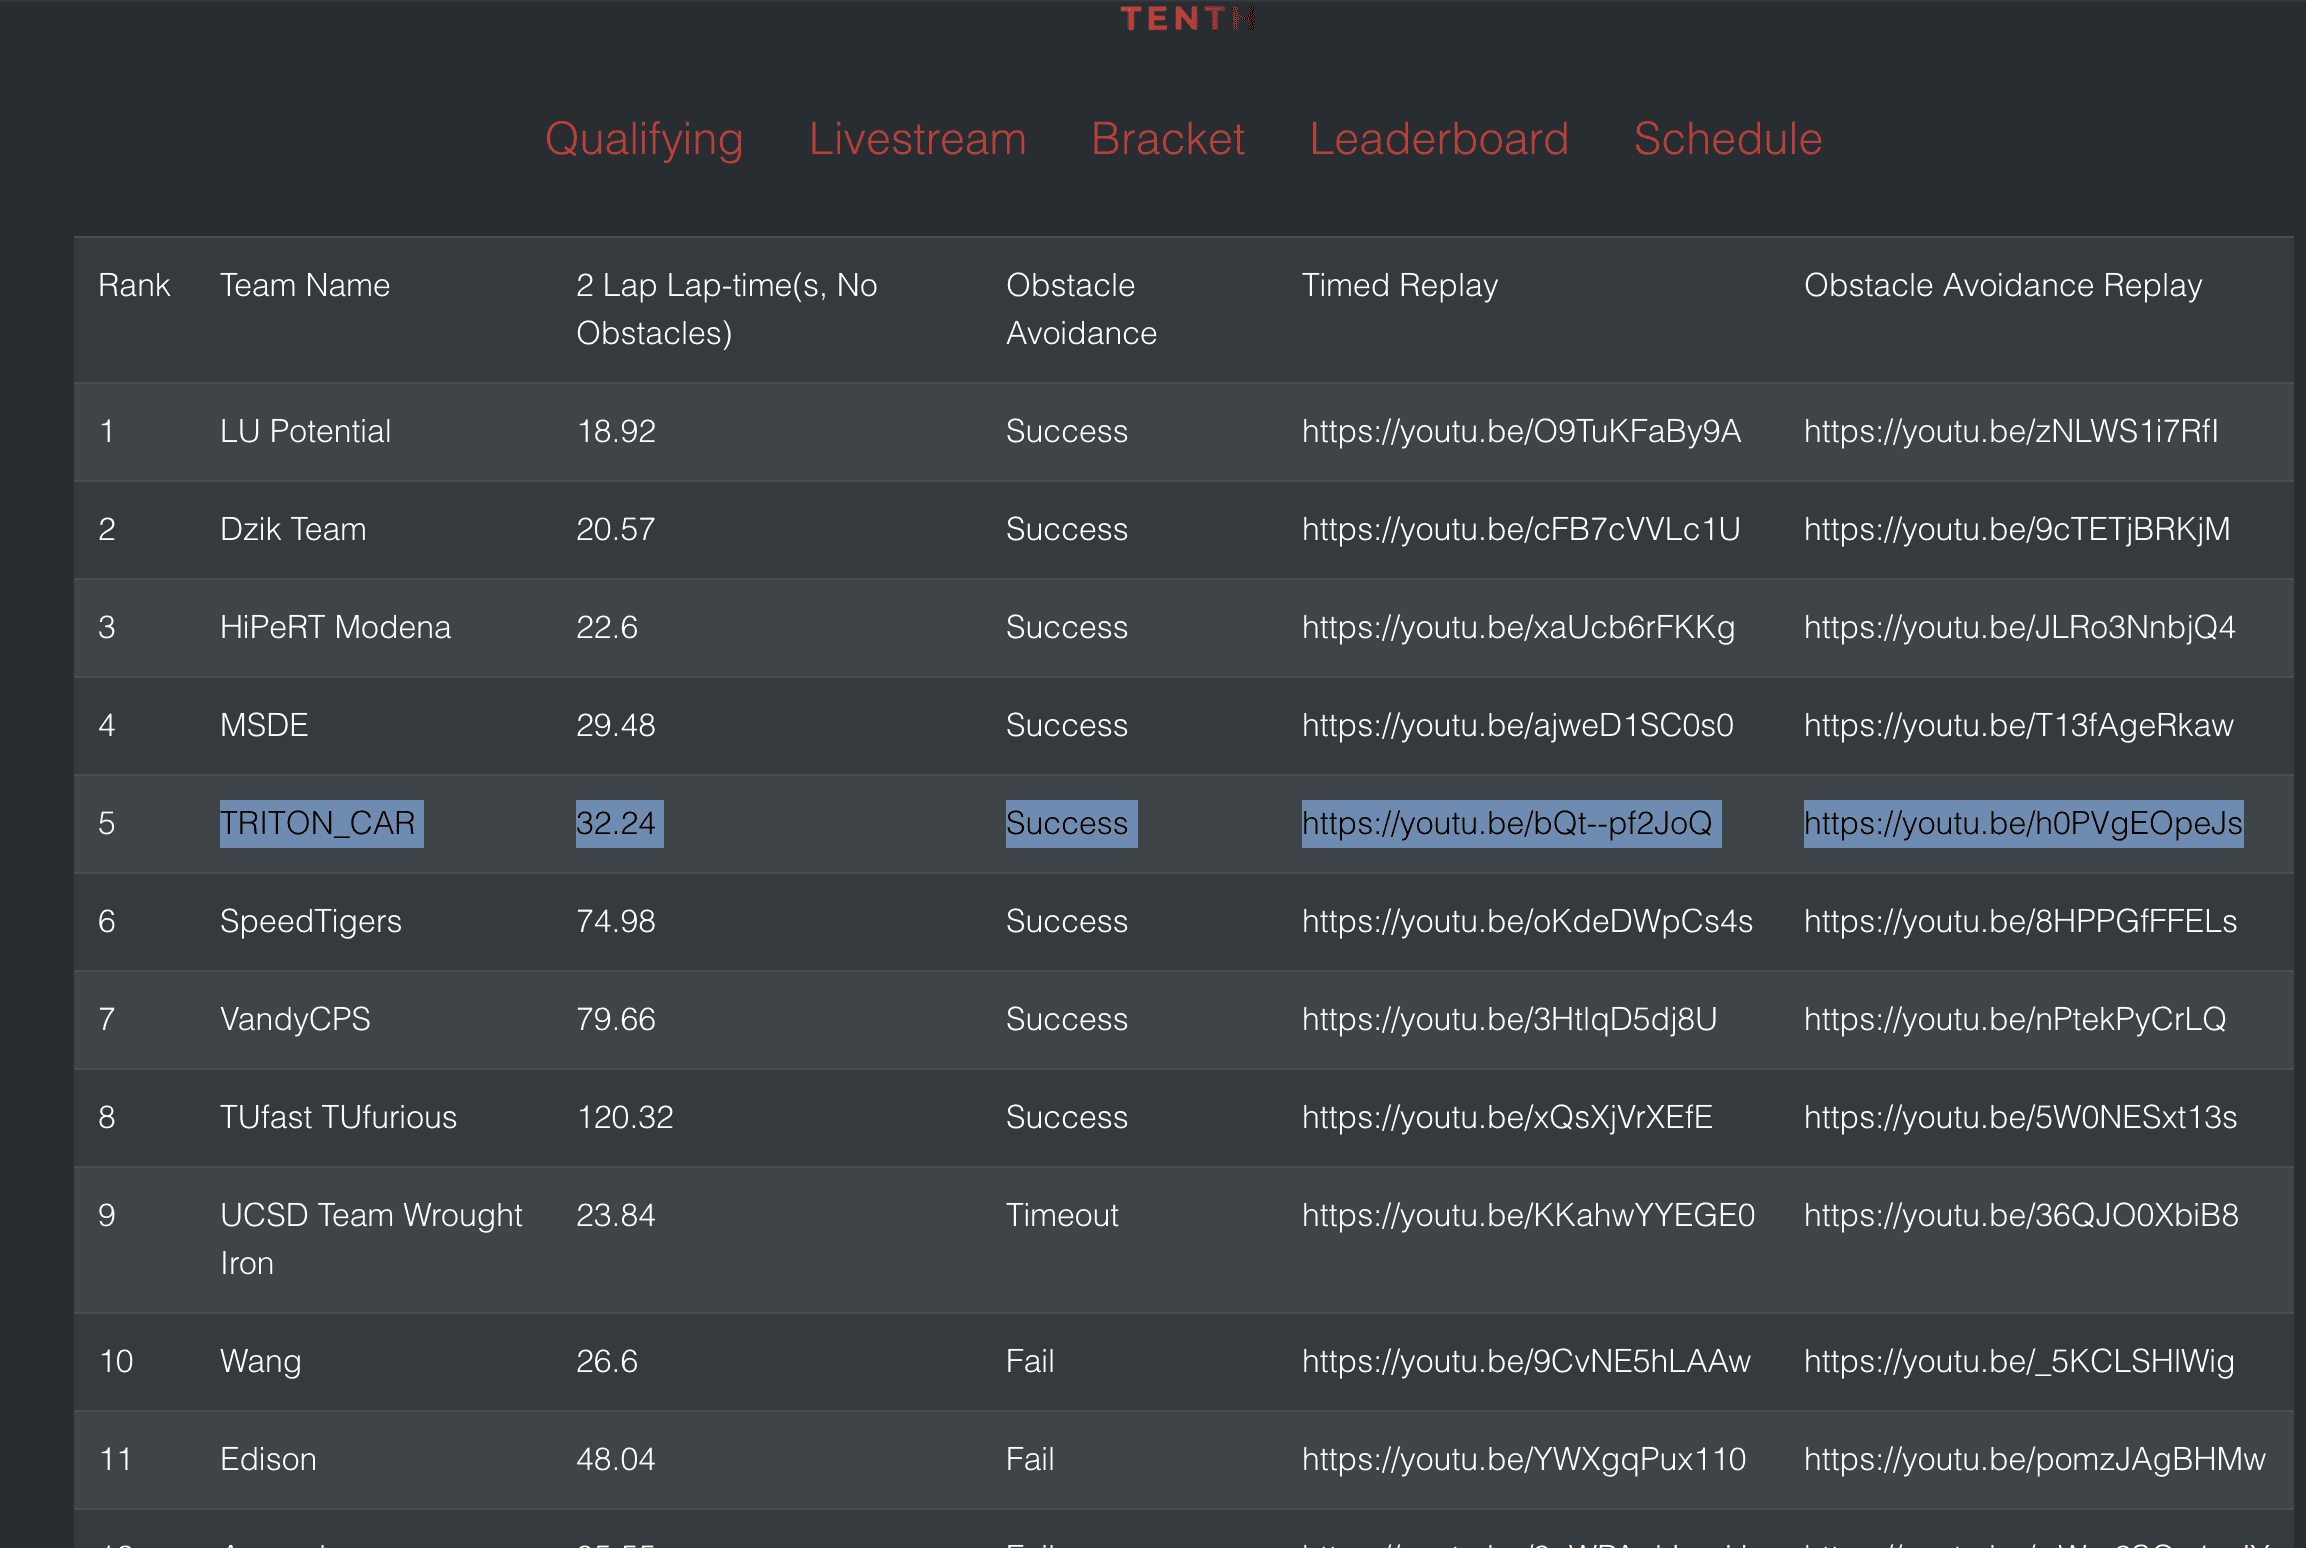Open UCSD Team Wrought Iron timed replay
2306x1548 pixels.
[1527, 1215]
